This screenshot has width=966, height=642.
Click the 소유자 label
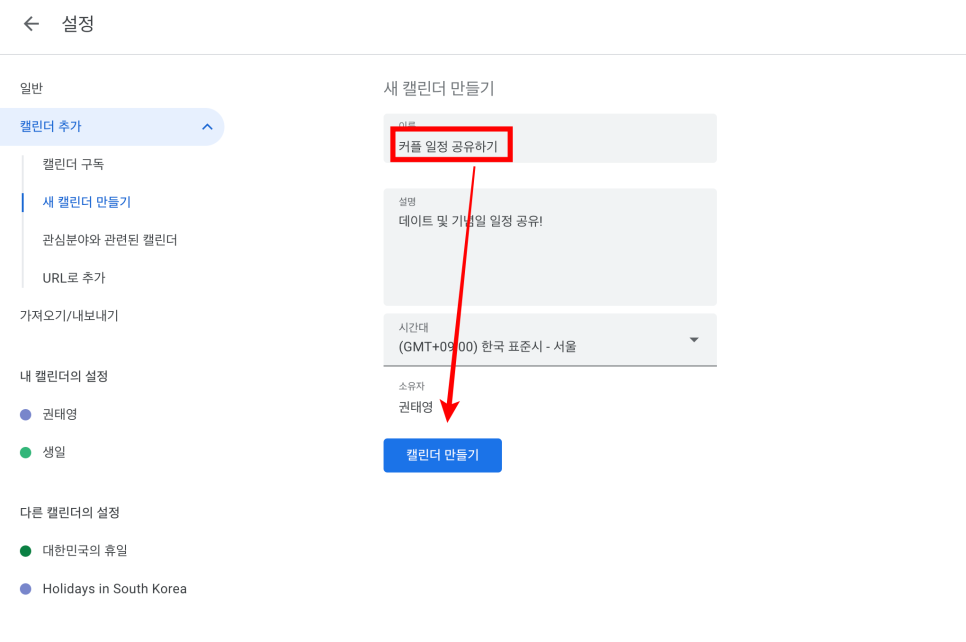coord(412,386)
